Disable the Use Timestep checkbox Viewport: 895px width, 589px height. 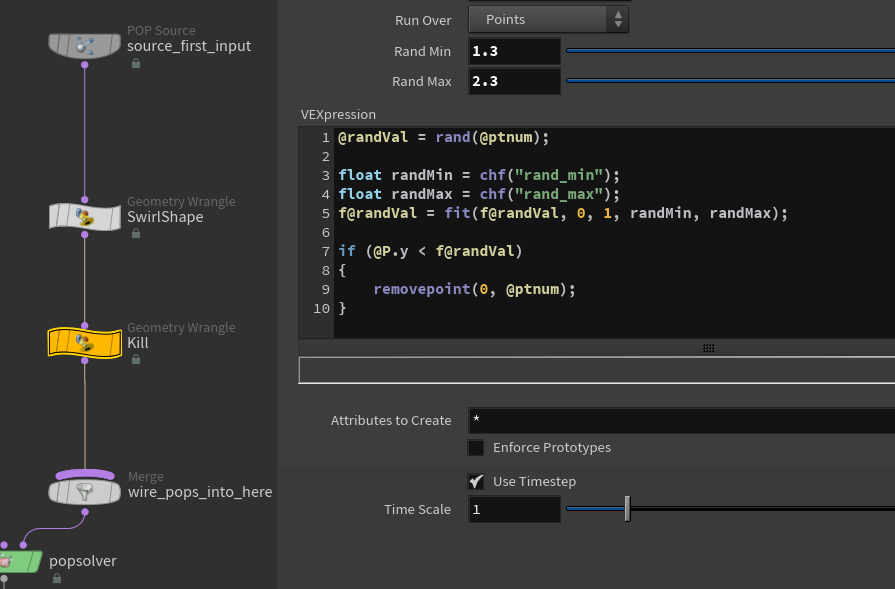(x=476, y=482)
